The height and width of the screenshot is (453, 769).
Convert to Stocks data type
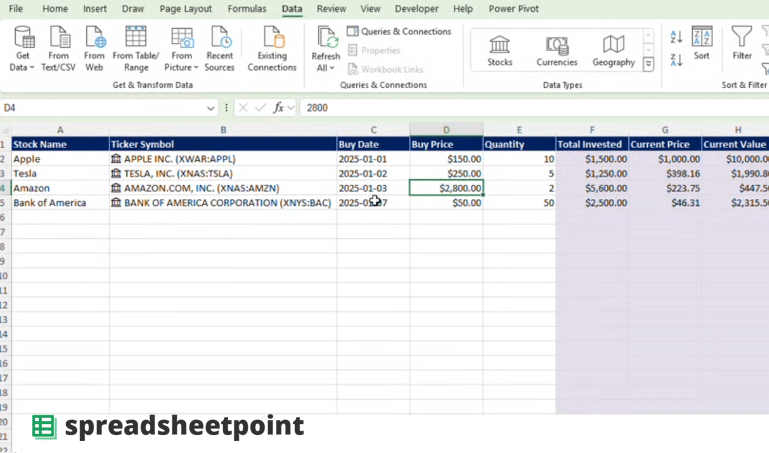coord(500,51)
